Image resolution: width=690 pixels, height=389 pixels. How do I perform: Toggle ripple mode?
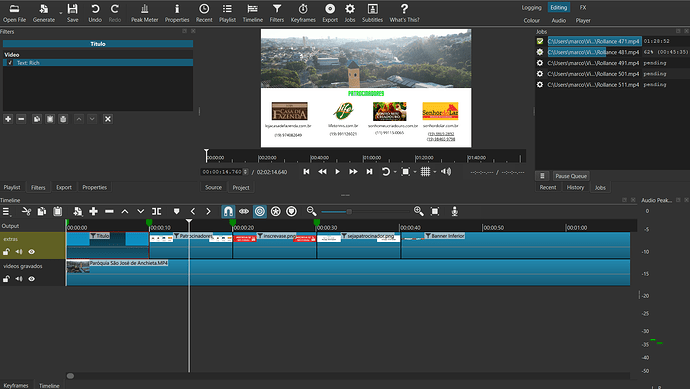point(260,212)
